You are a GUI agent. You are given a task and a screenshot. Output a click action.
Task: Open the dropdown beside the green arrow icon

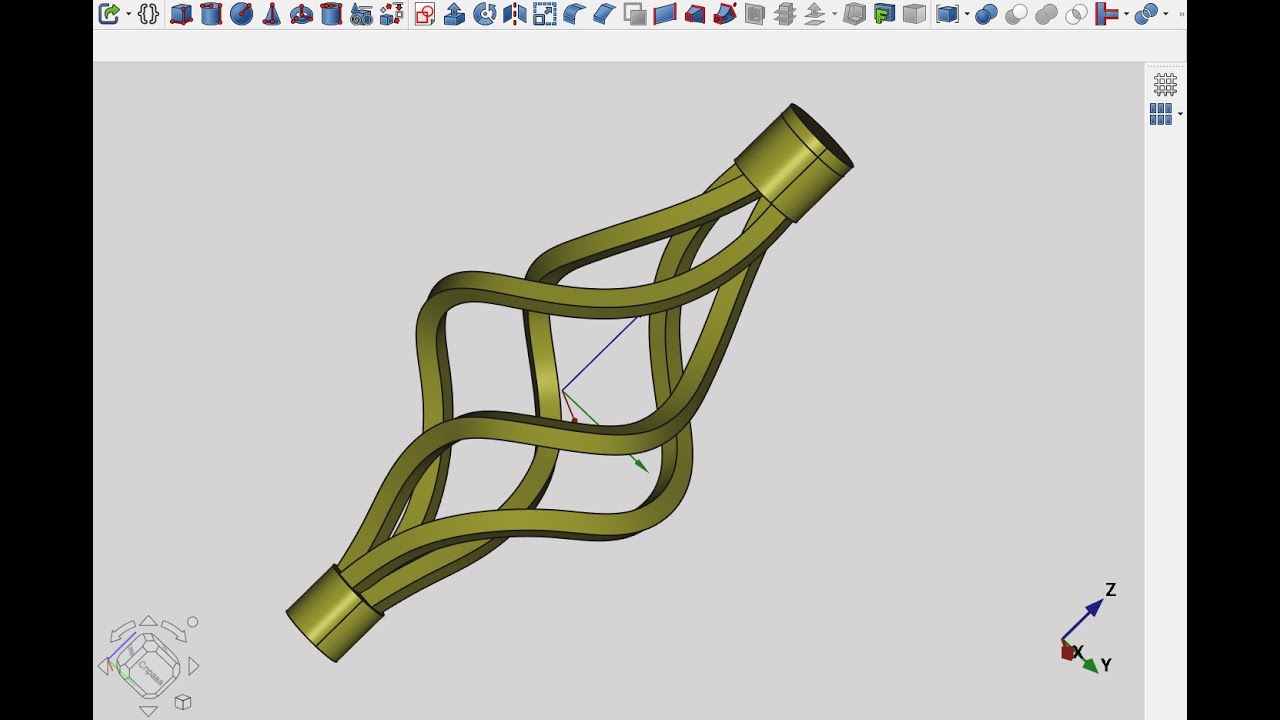pos(128,14)
